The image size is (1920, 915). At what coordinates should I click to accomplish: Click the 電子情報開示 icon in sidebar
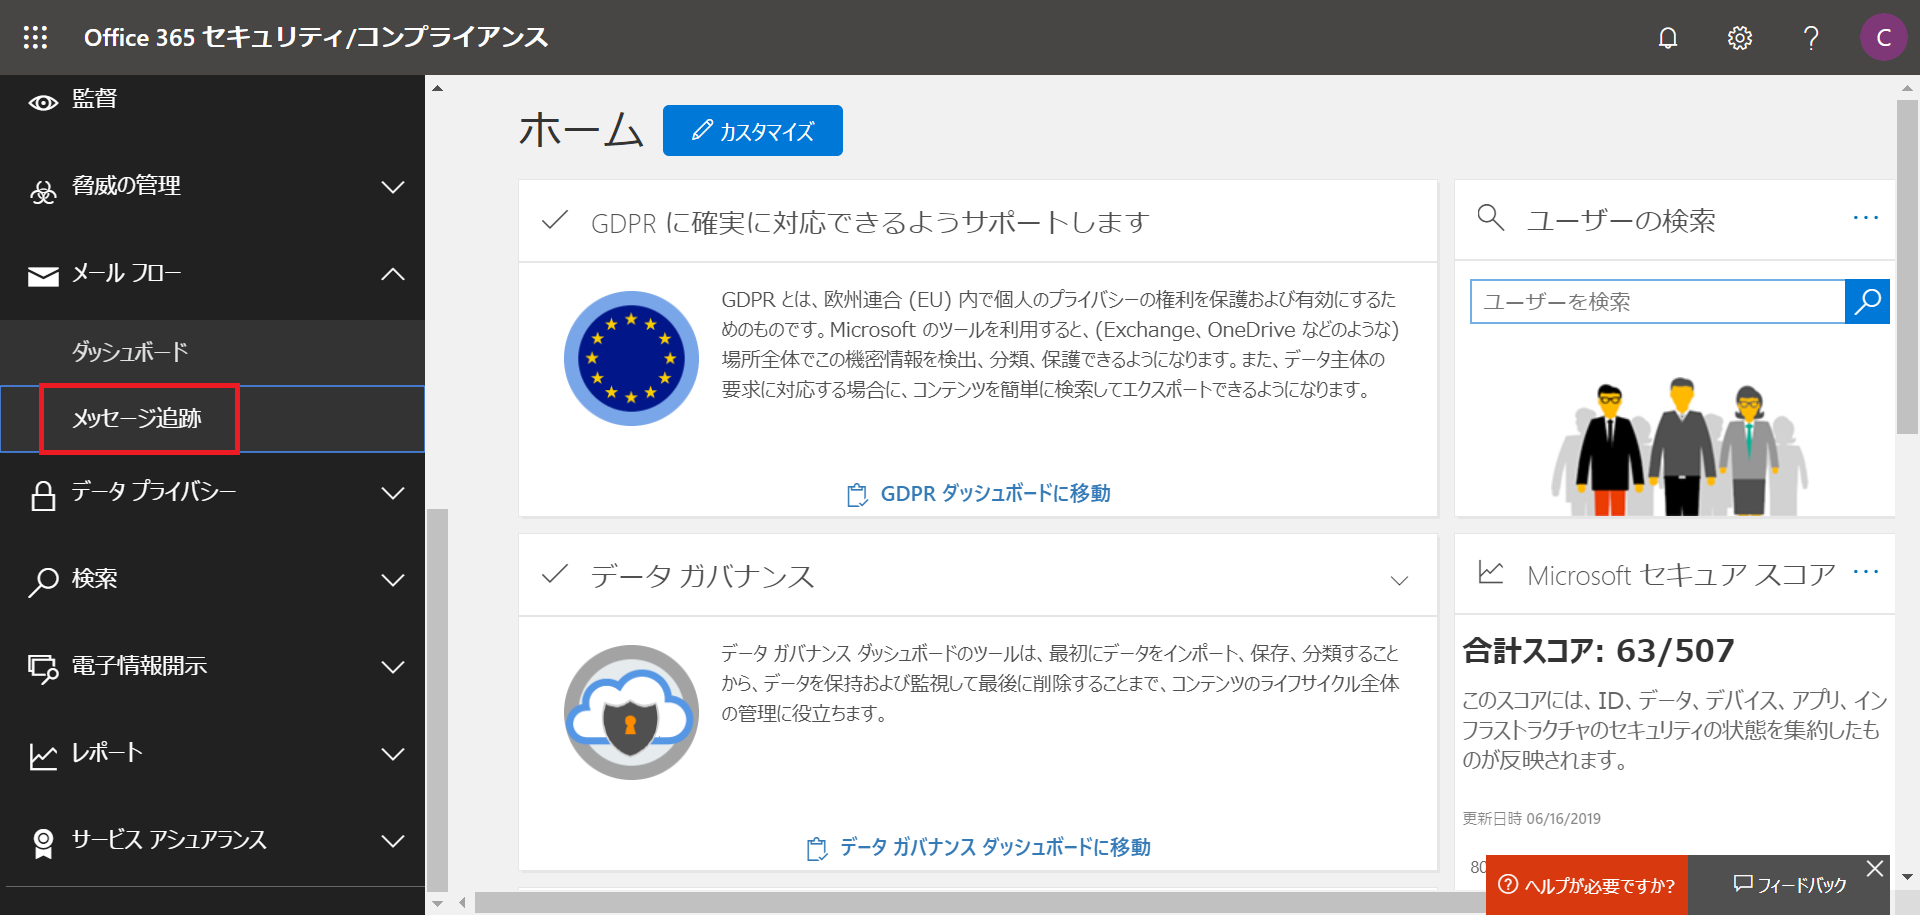click(43, 669)
